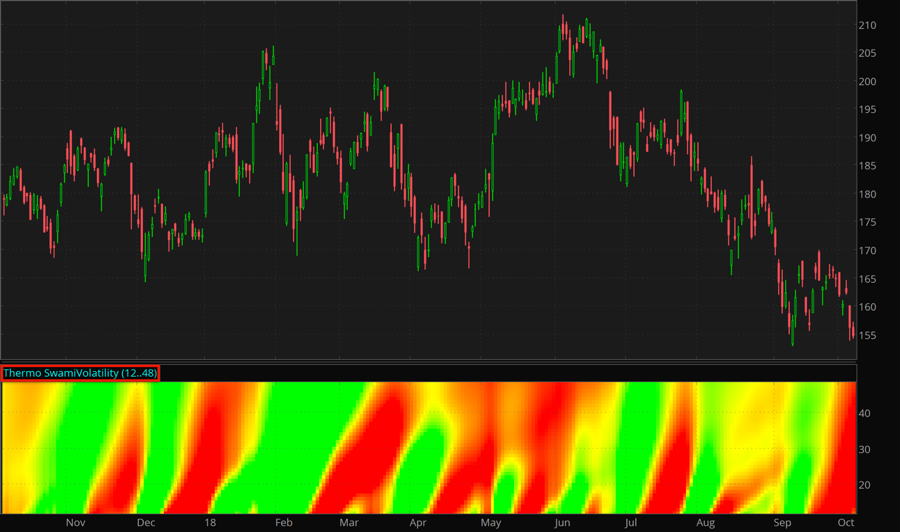Click the Thermo SwamiVolatility (12..48) study label
Screen dimensions: 900x532
point(80,373)
